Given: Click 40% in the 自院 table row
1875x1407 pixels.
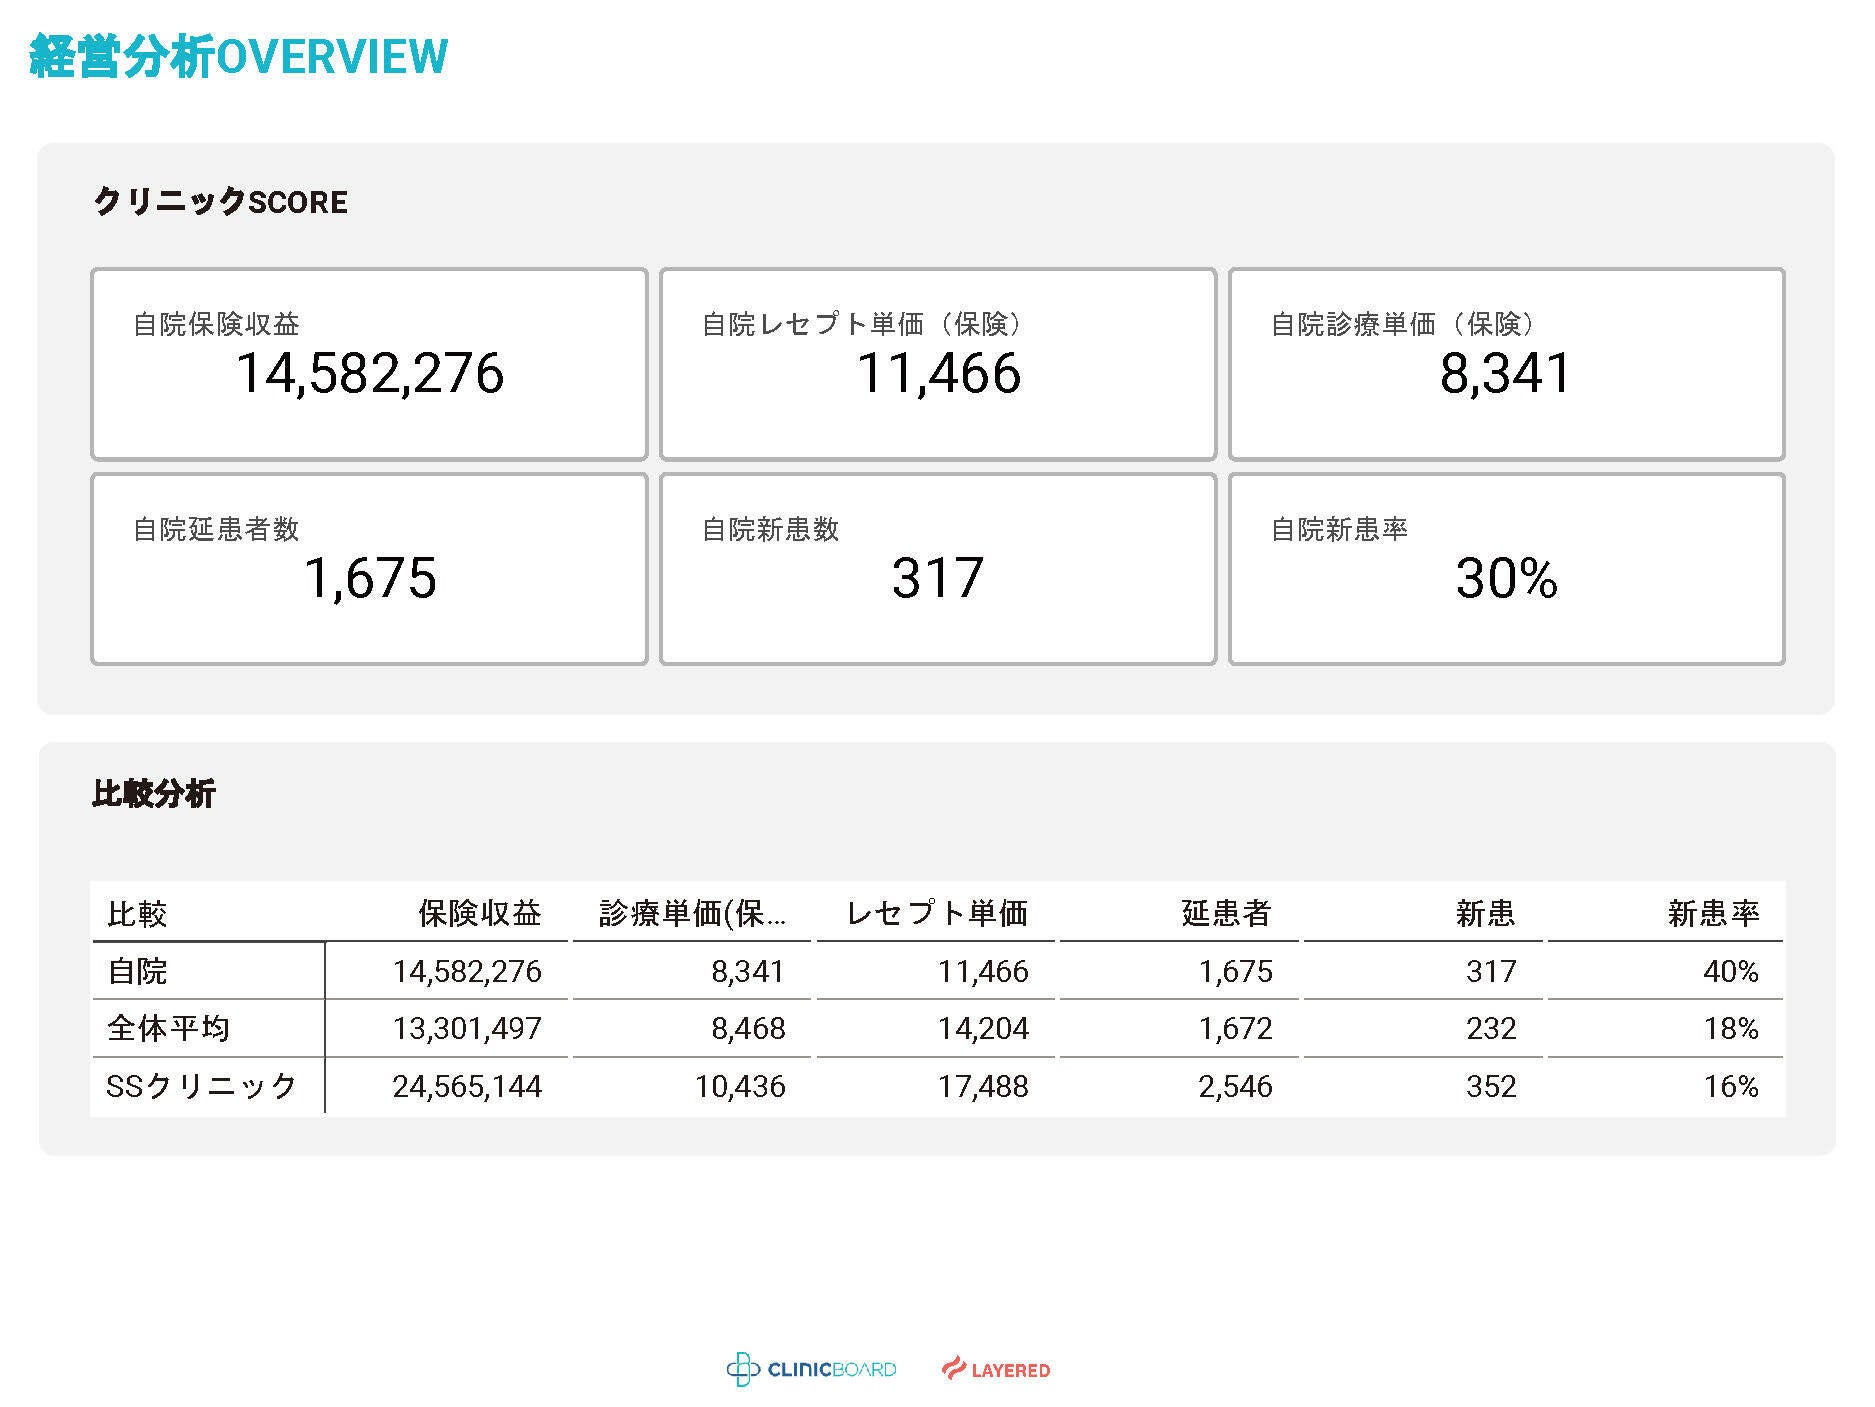Looking at the screenshot, I should [1731, 971].
